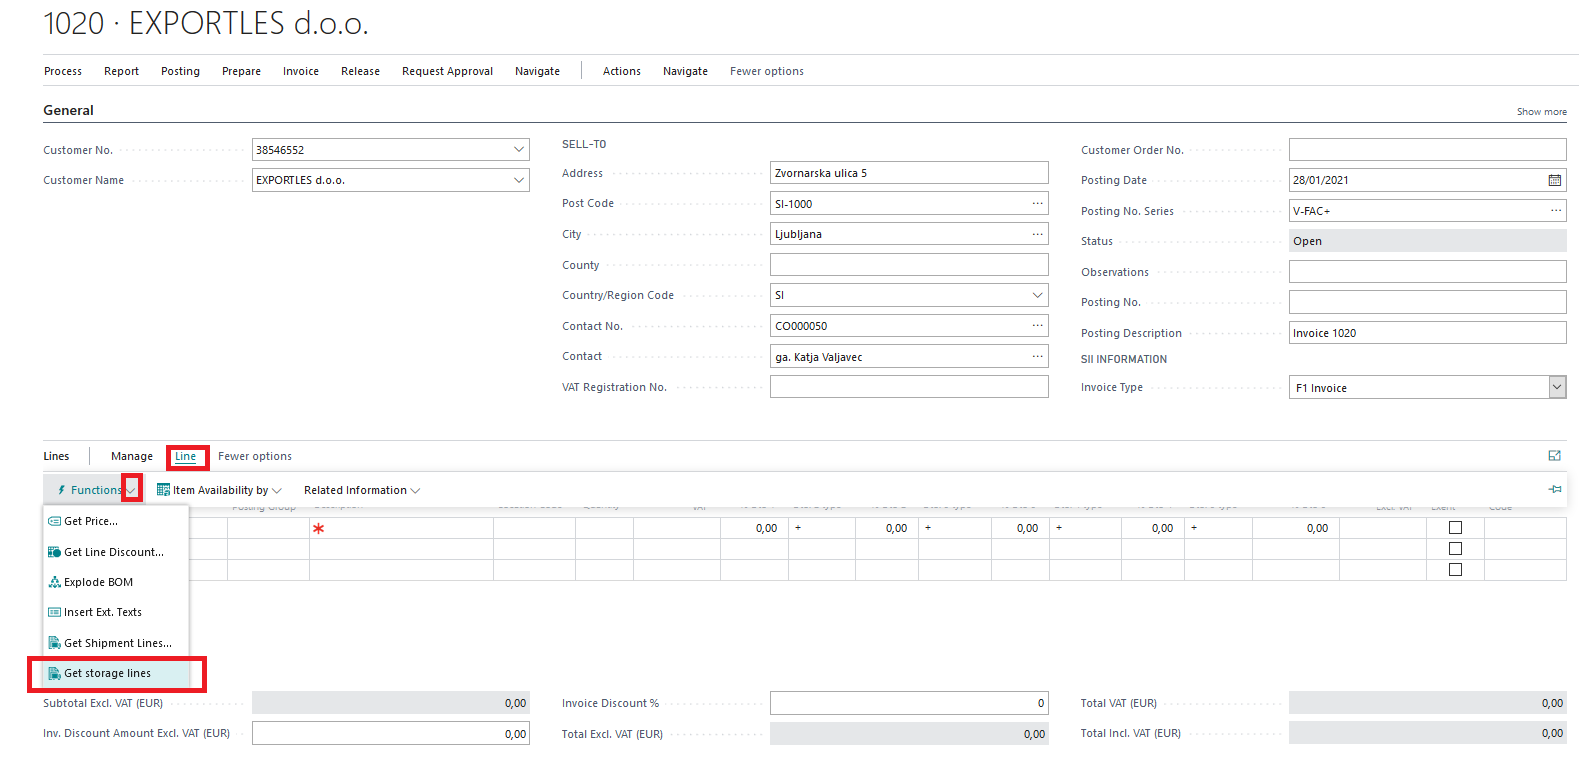Open the Prepare menu

(241, 71)
